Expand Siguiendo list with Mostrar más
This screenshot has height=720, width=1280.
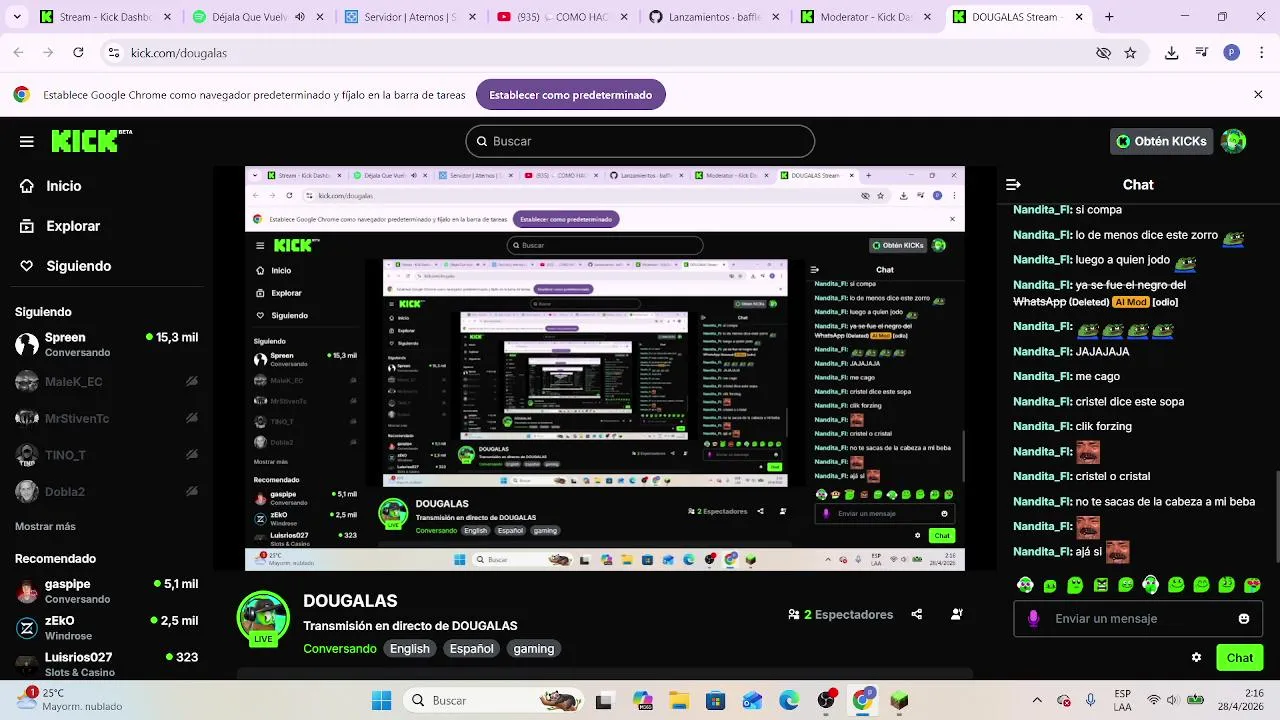[45, 526]
